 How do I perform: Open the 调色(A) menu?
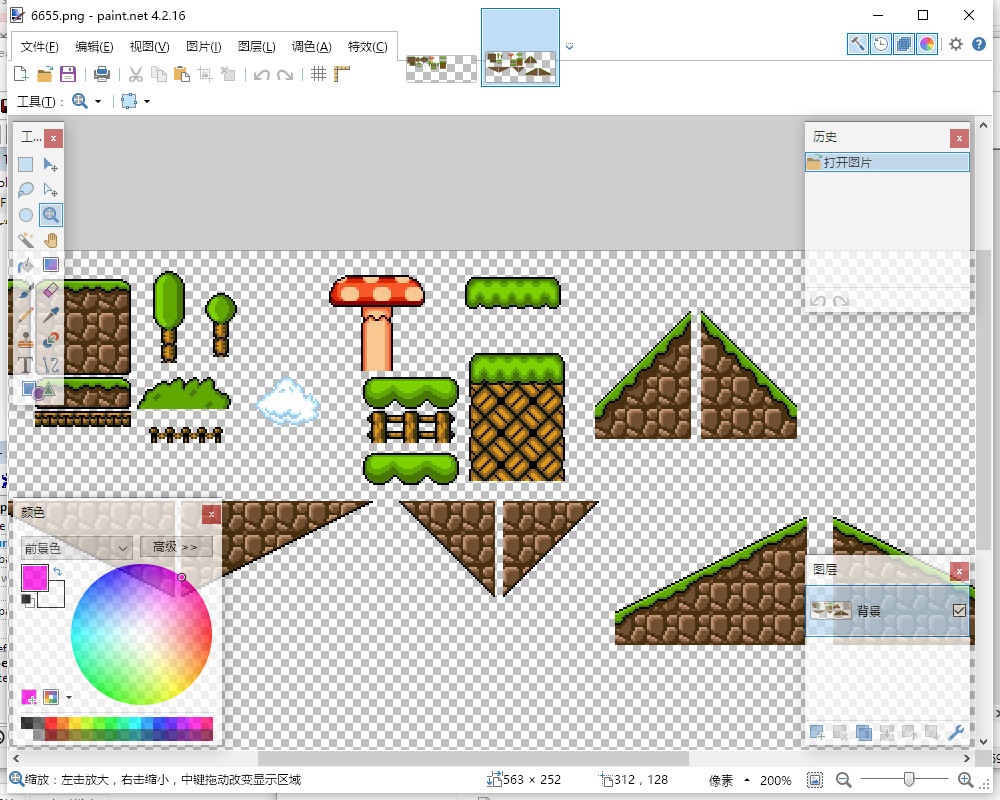(311, 47)
